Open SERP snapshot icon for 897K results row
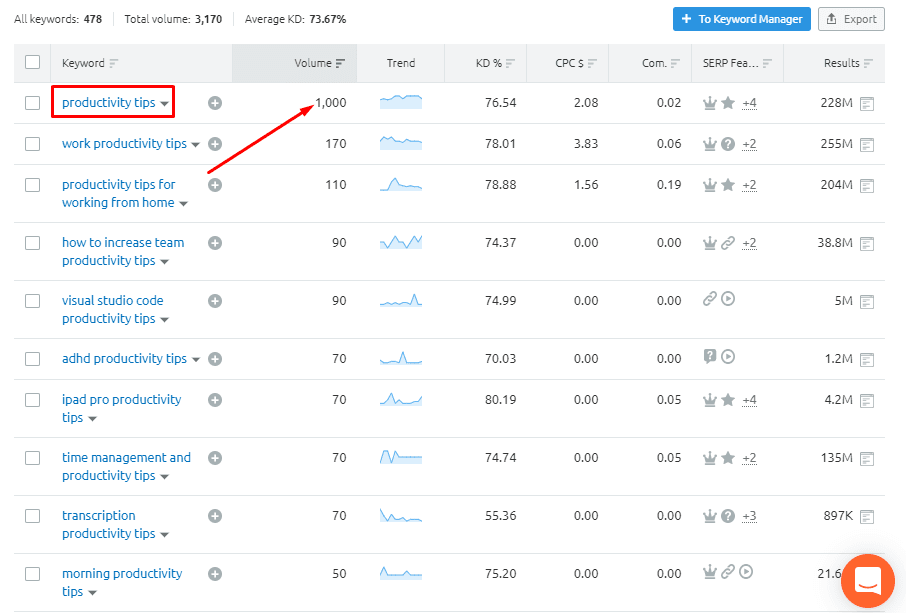This screenshot has height=613, width=906. point(867,517)
